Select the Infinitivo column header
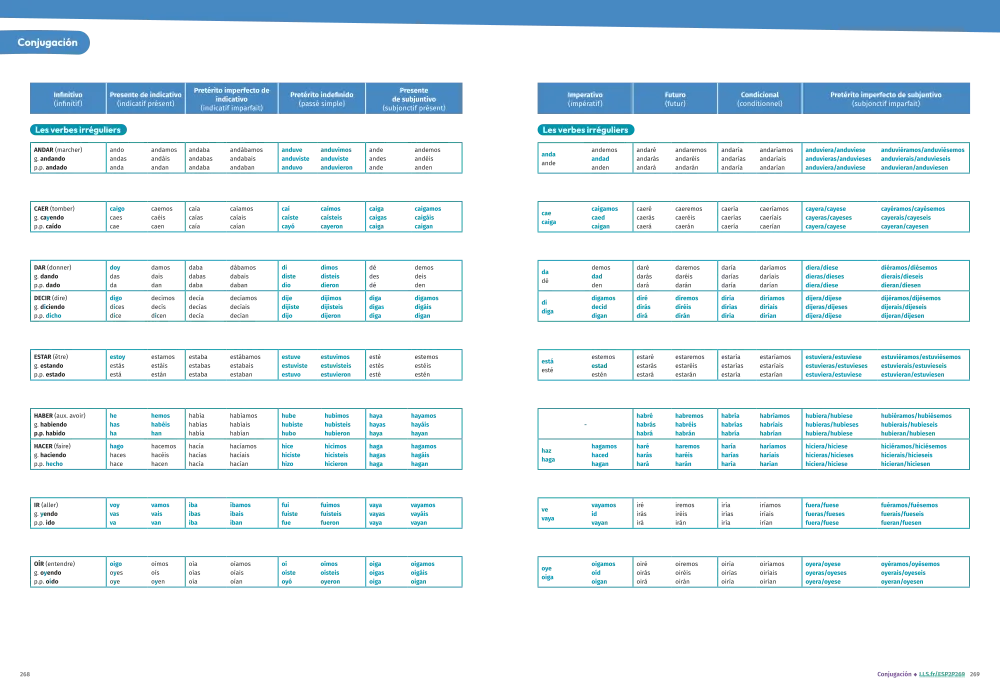Screen dimensions: 1000x695 68,98
